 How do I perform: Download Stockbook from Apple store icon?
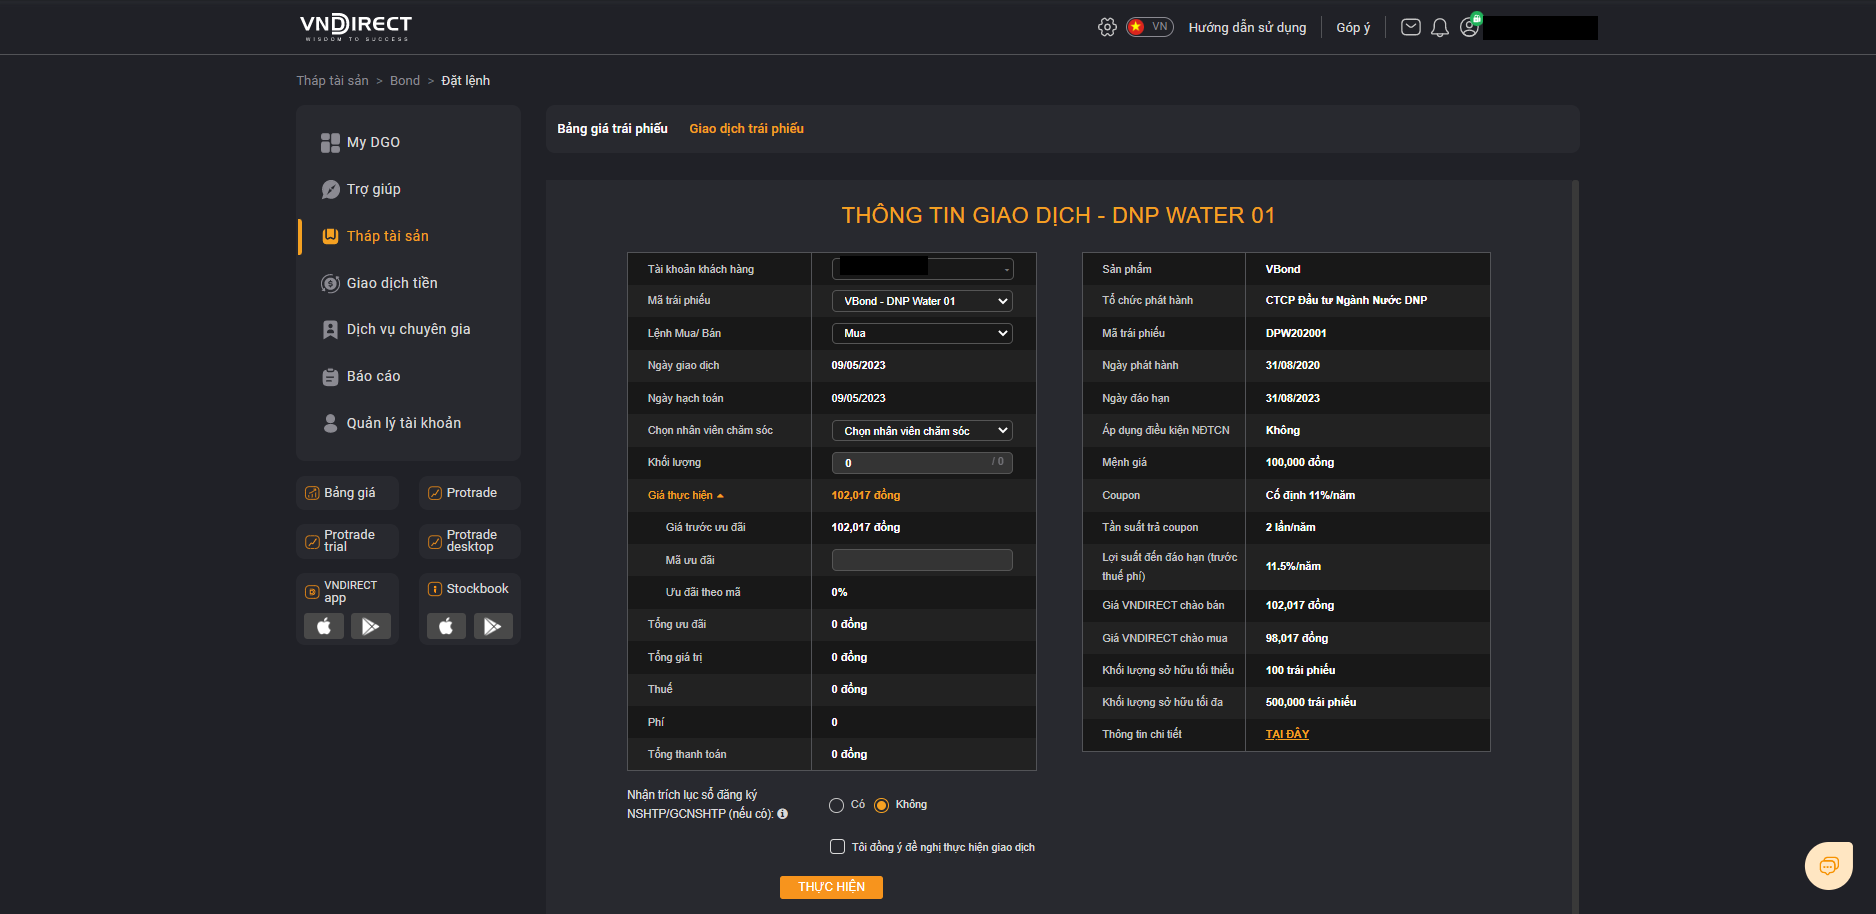[446, 626]
